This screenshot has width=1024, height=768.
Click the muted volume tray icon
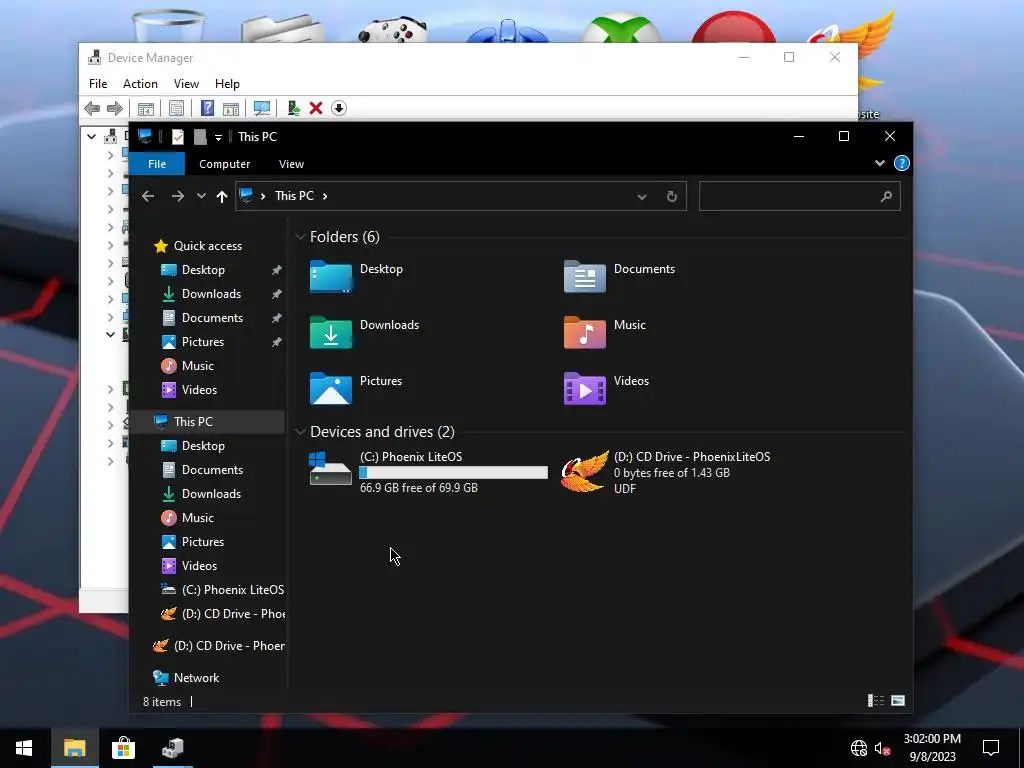882,748
